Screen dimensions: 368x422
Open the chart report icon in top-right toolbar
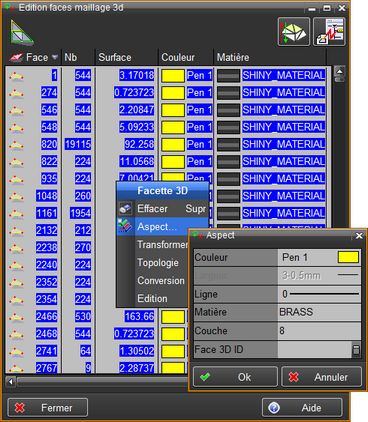[329, 32]
